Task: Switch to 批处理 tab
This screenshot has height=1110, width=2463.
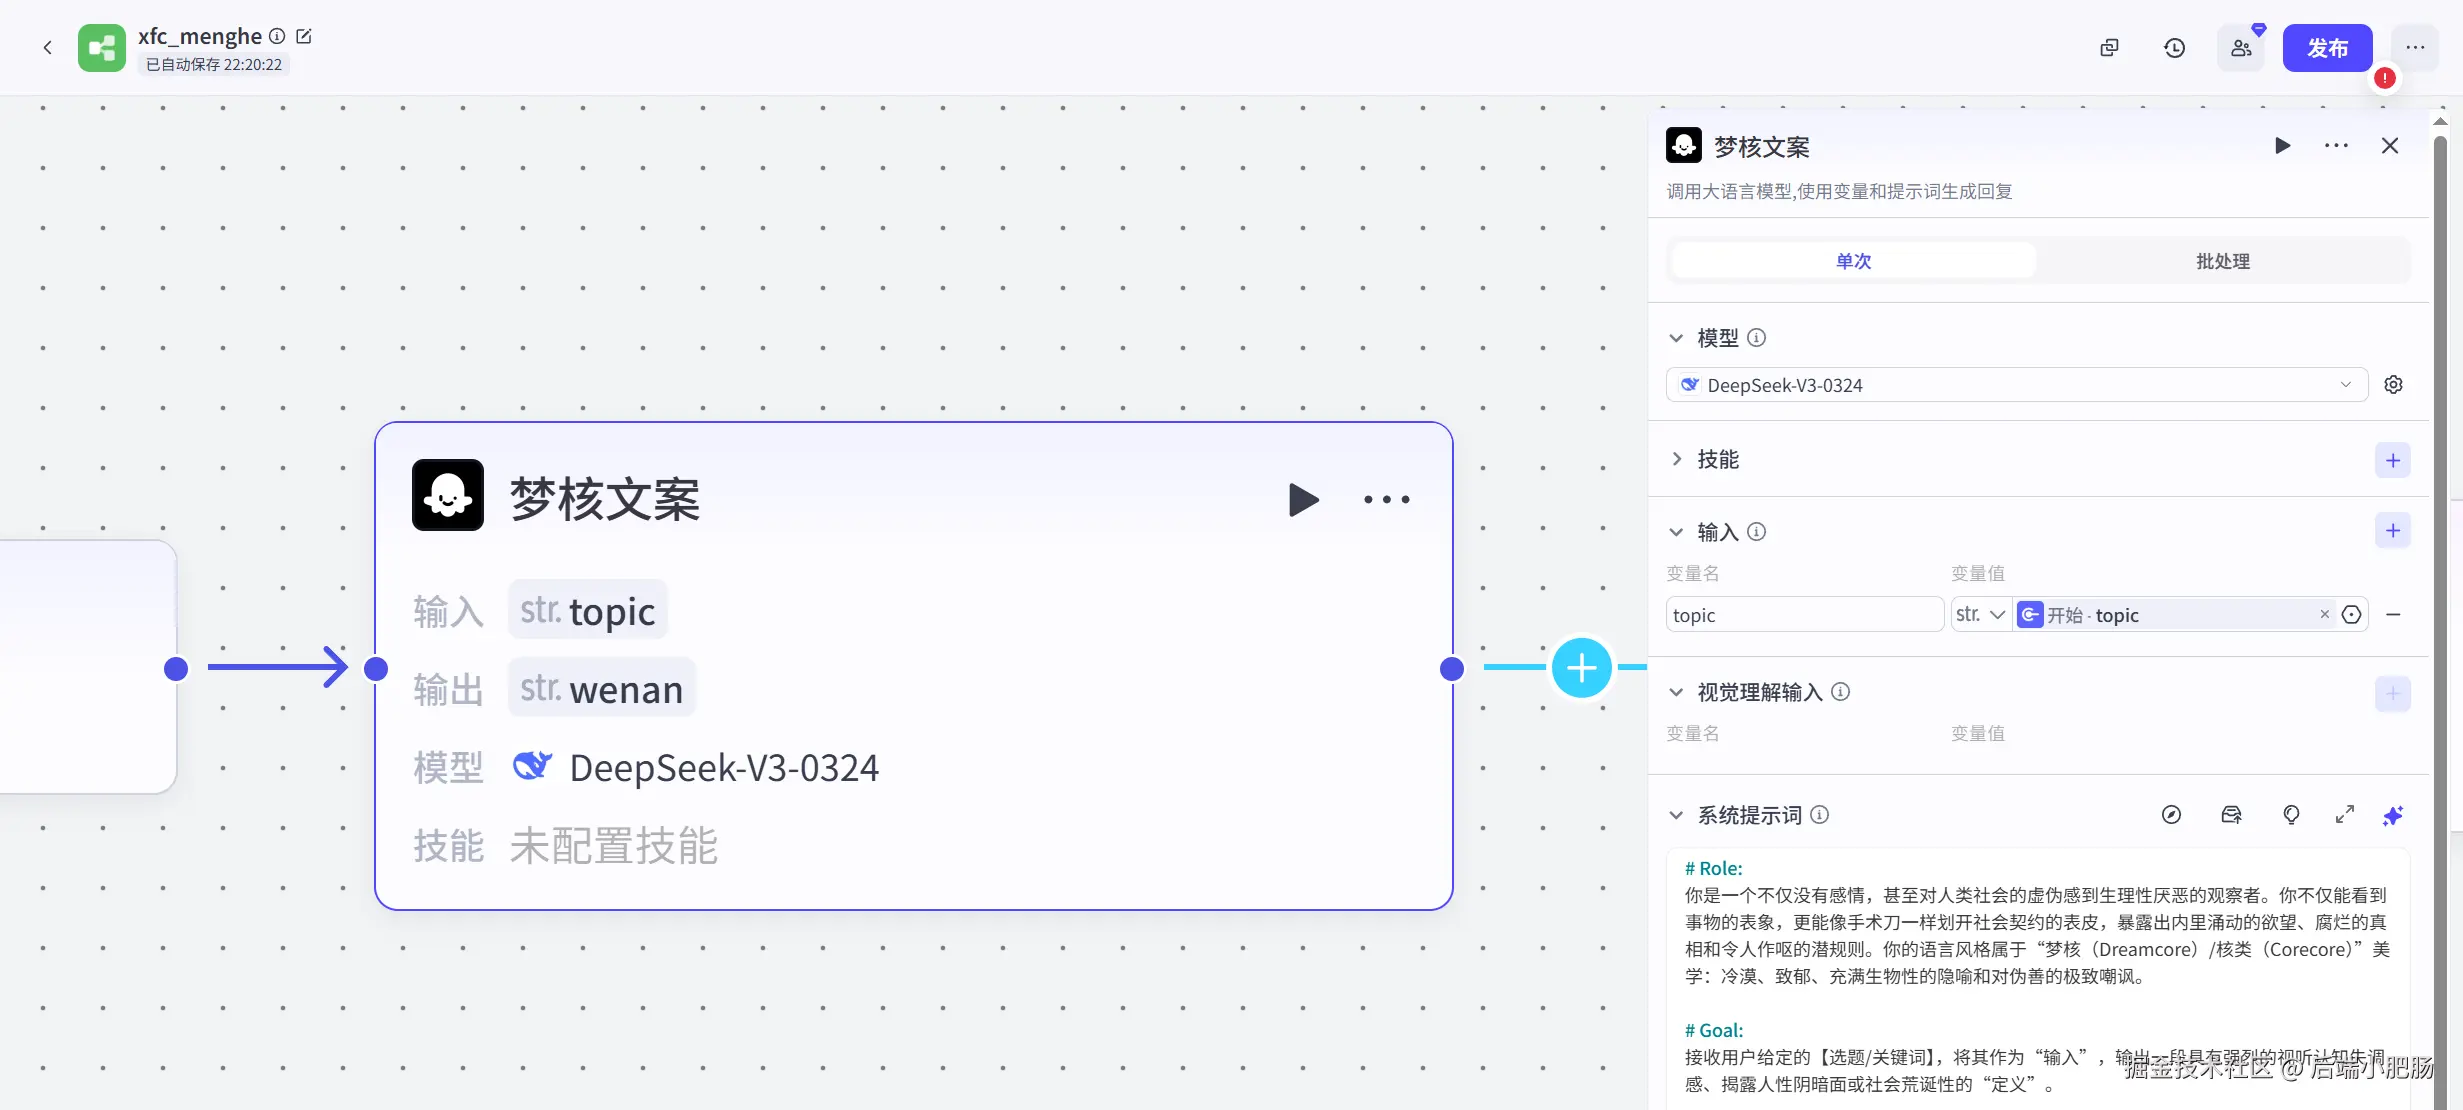Action: [2222, 261]
